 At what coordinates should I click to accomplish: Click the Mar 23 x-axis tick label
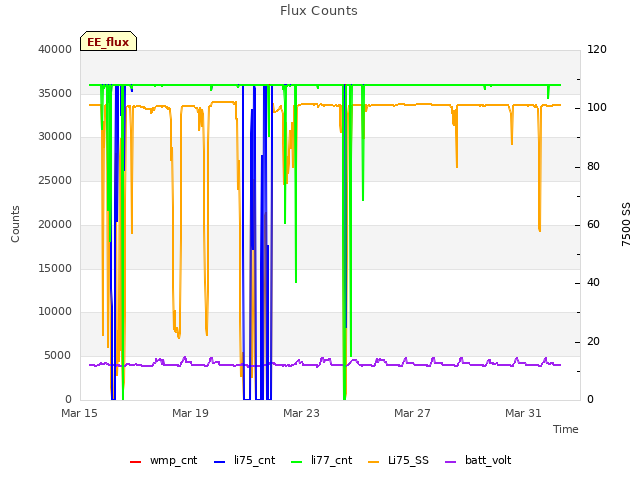coord(301,413)
